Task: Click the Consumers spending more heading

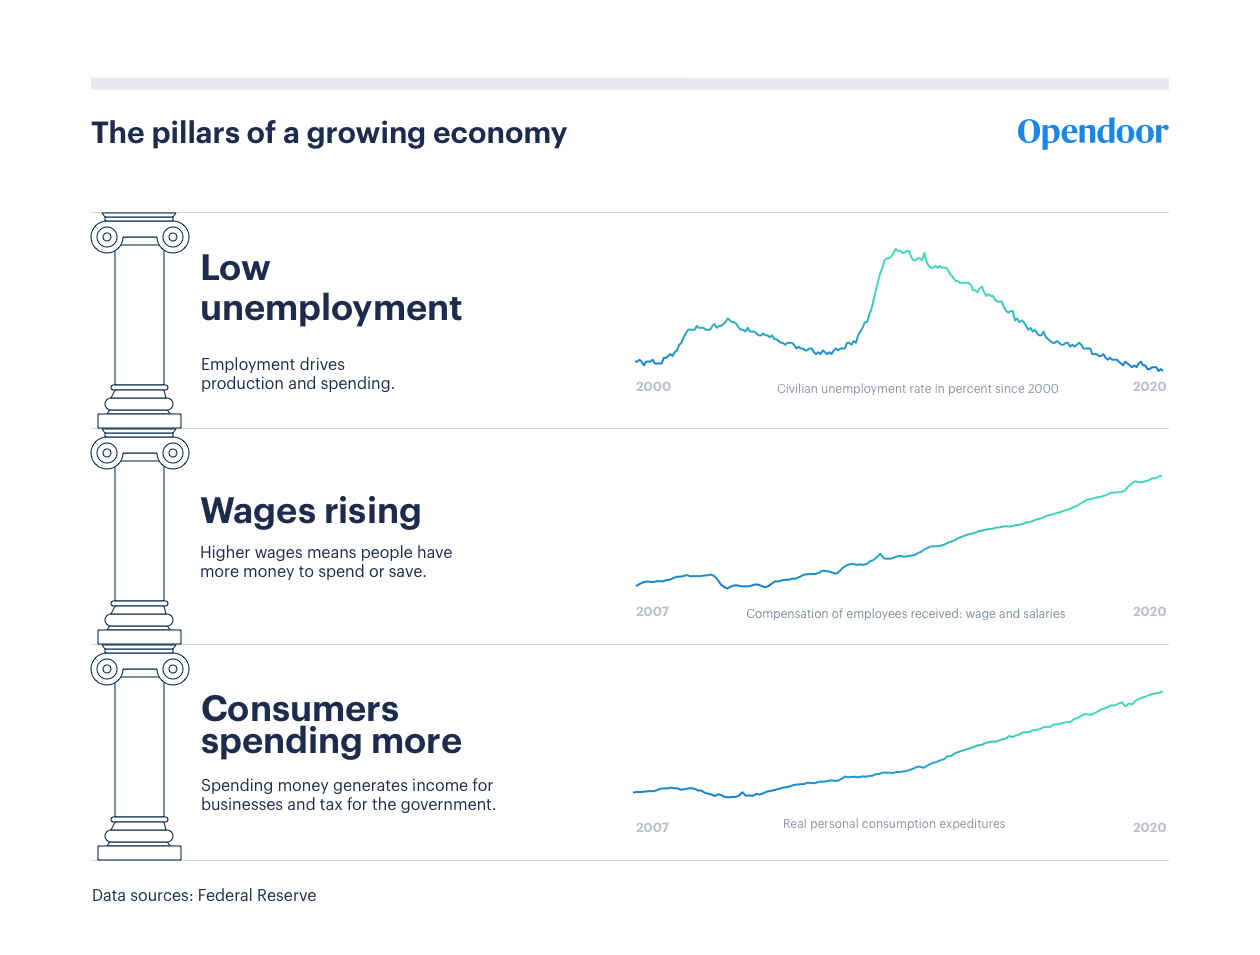Action: tap(331, 725)
